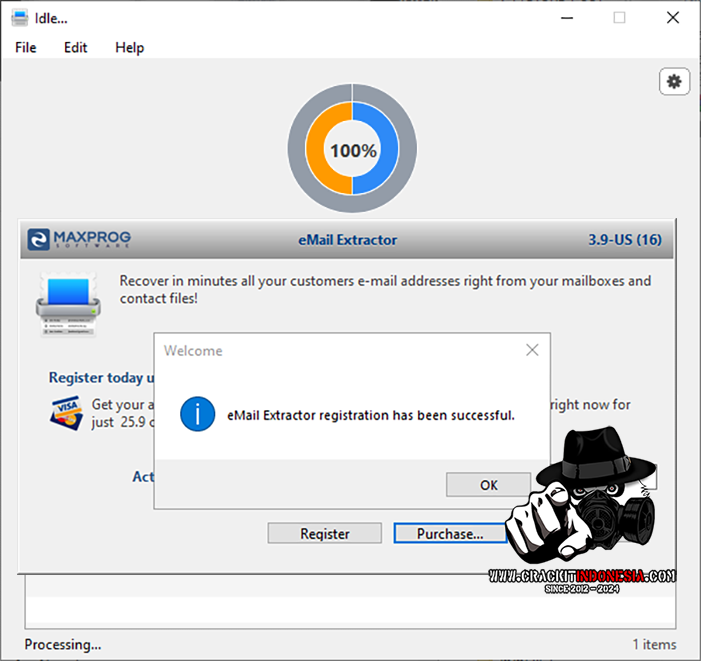This screenshot has width=701, height=661.
Task: Click the Visa credit card icon
Action: (x=66, y=412)
